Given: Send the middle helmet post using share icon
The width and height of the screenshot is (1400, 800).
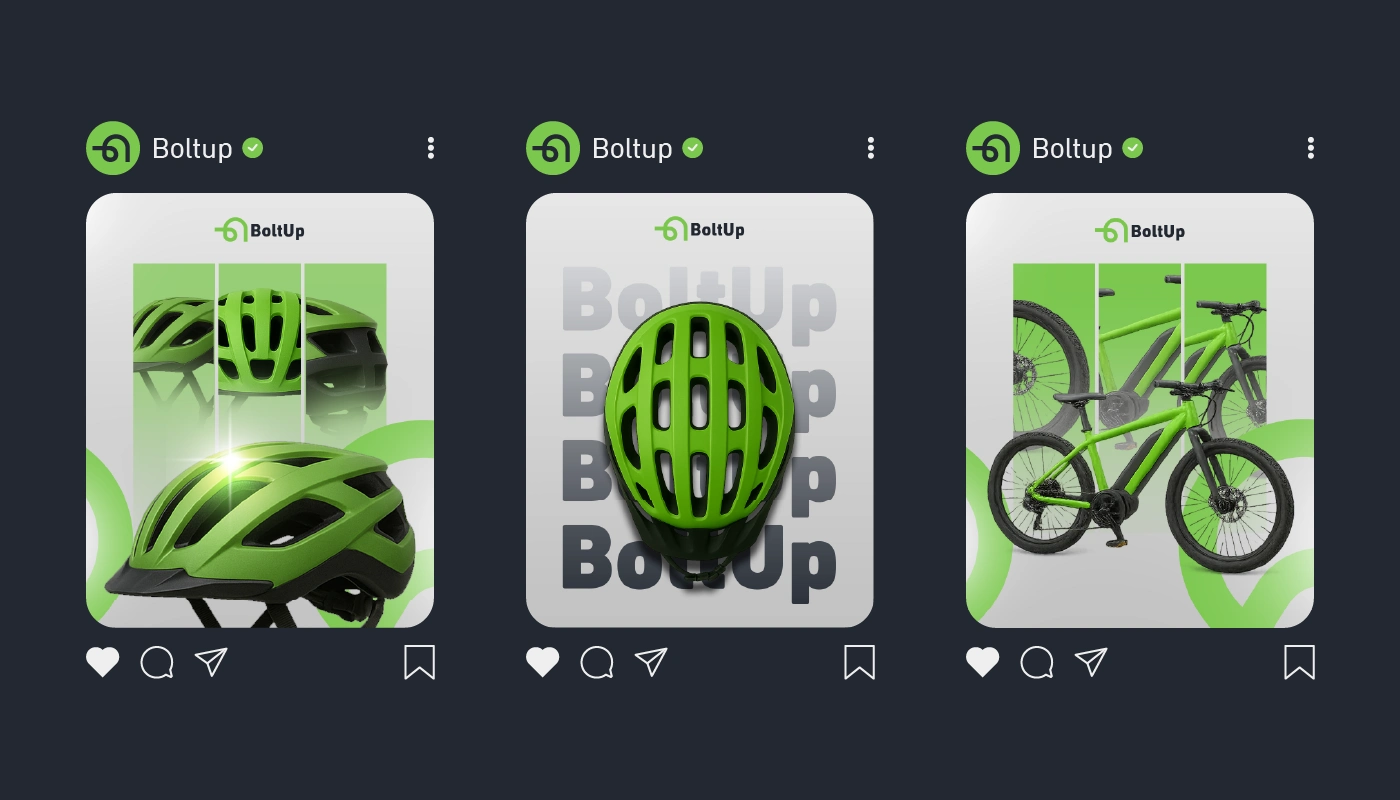Looking at the screenshot, I should [651, 662].
